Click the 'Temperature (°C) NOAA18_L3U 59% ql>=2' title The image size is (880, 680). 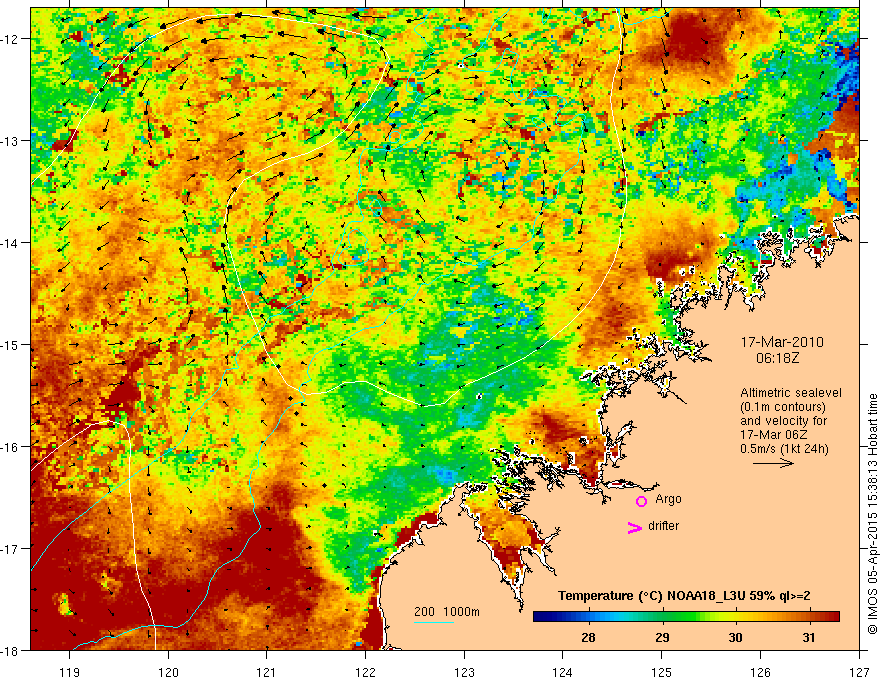point(684,596)
